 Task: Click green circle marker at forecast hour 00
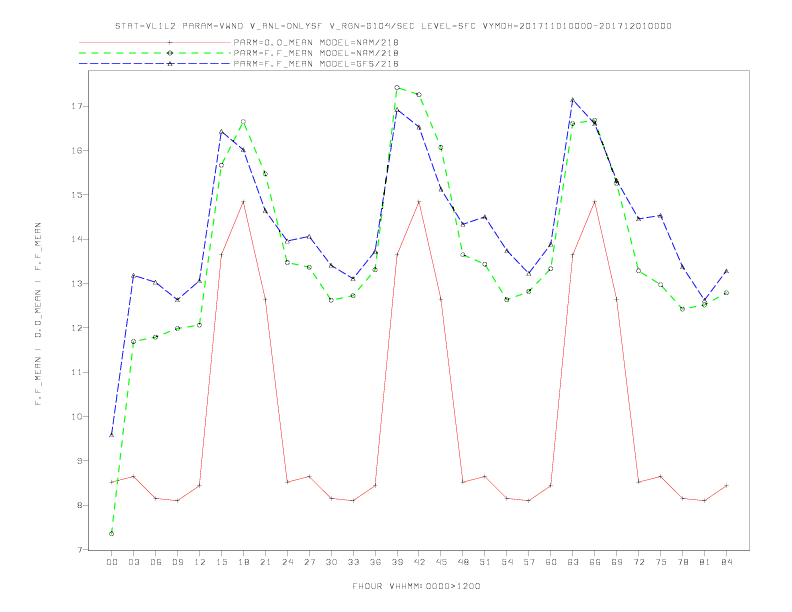(x=112, y=534)
